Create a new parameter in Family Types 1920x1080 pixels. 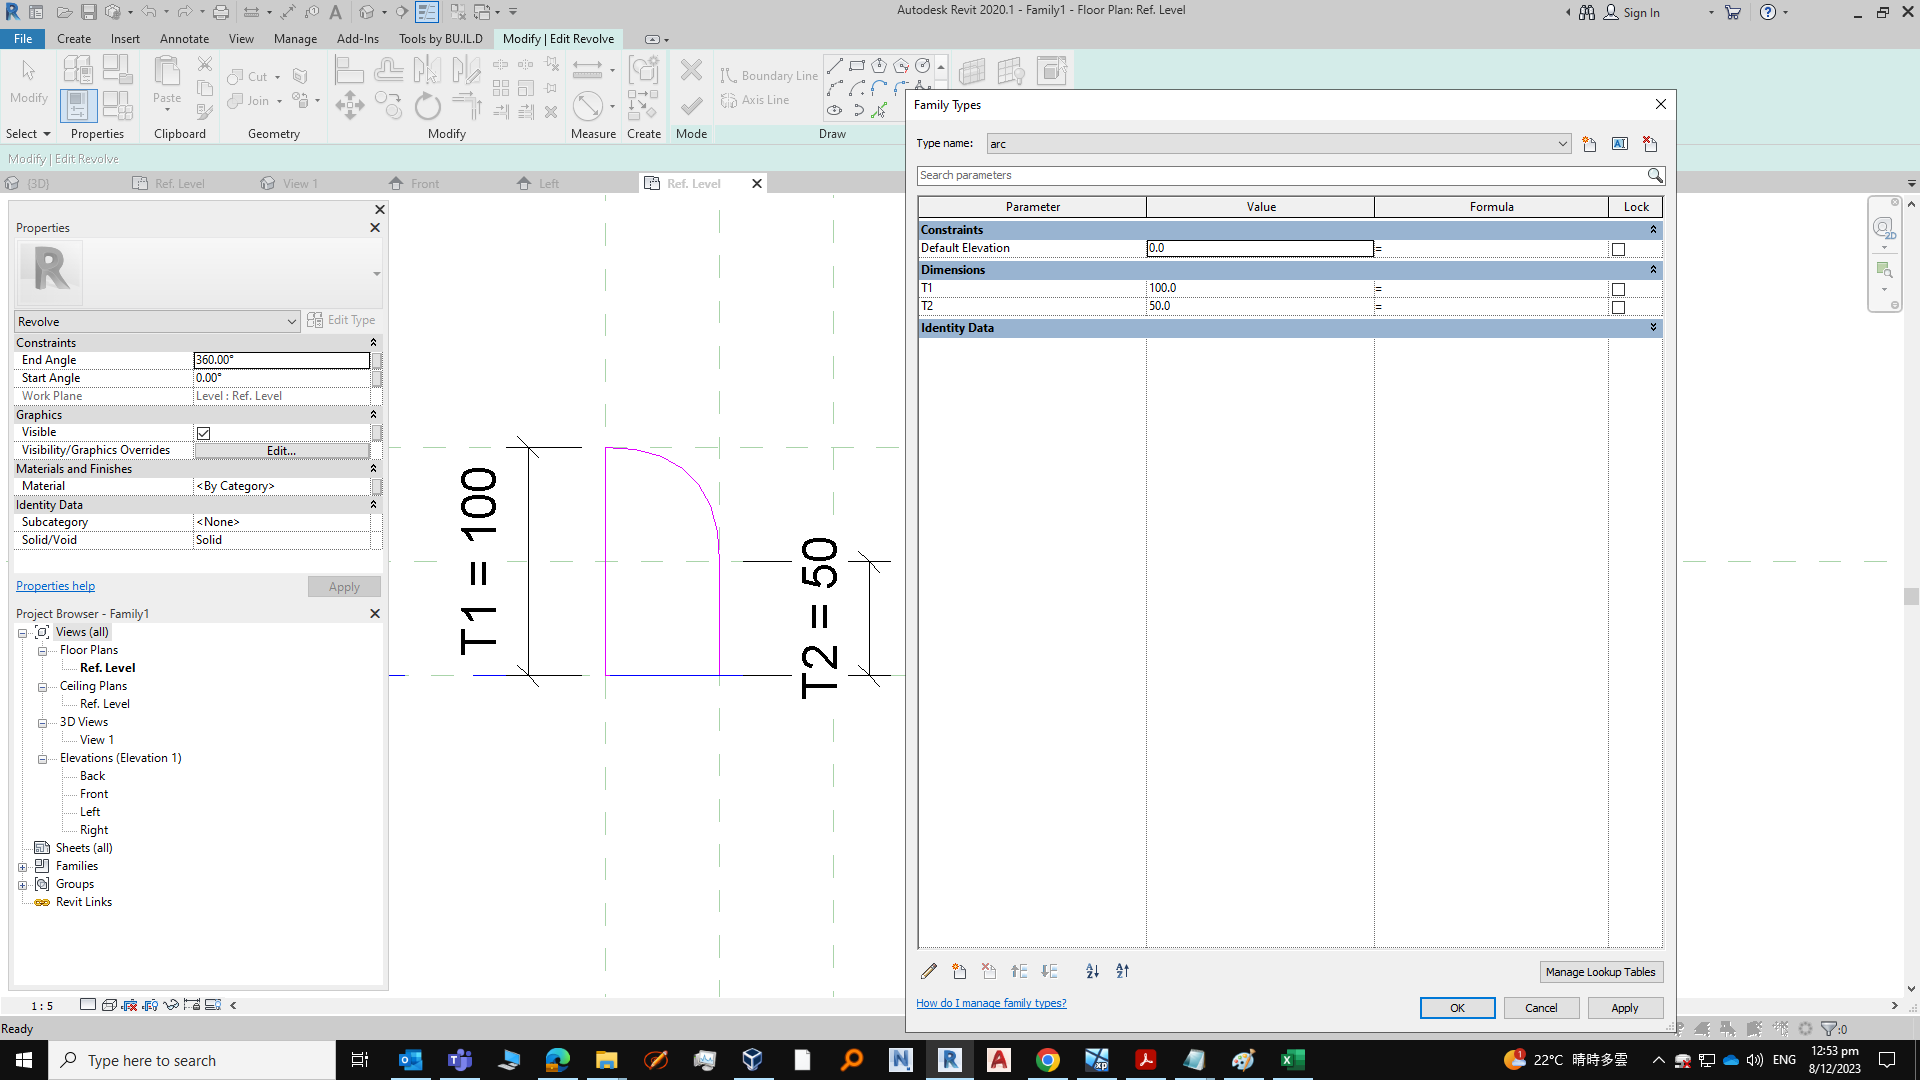pyautogui.click(x=959, y=971)
